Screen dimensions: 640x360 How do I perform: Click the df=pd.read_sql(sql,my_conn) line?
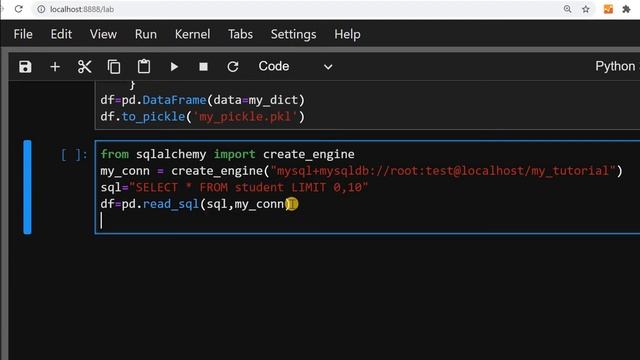(x=195, y=204)
